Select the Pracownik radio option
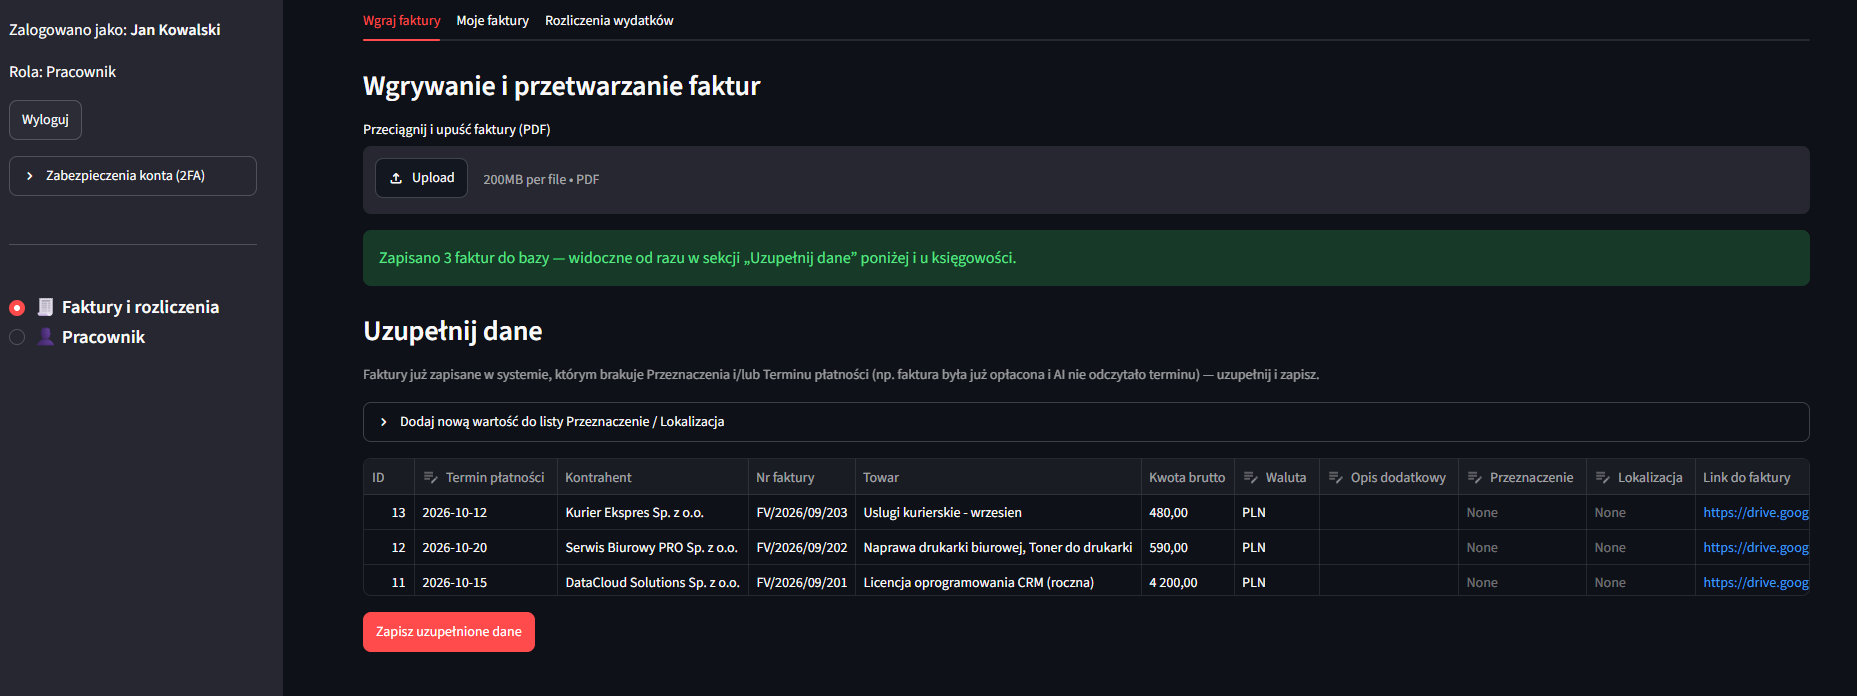 (x=17, y=337)
